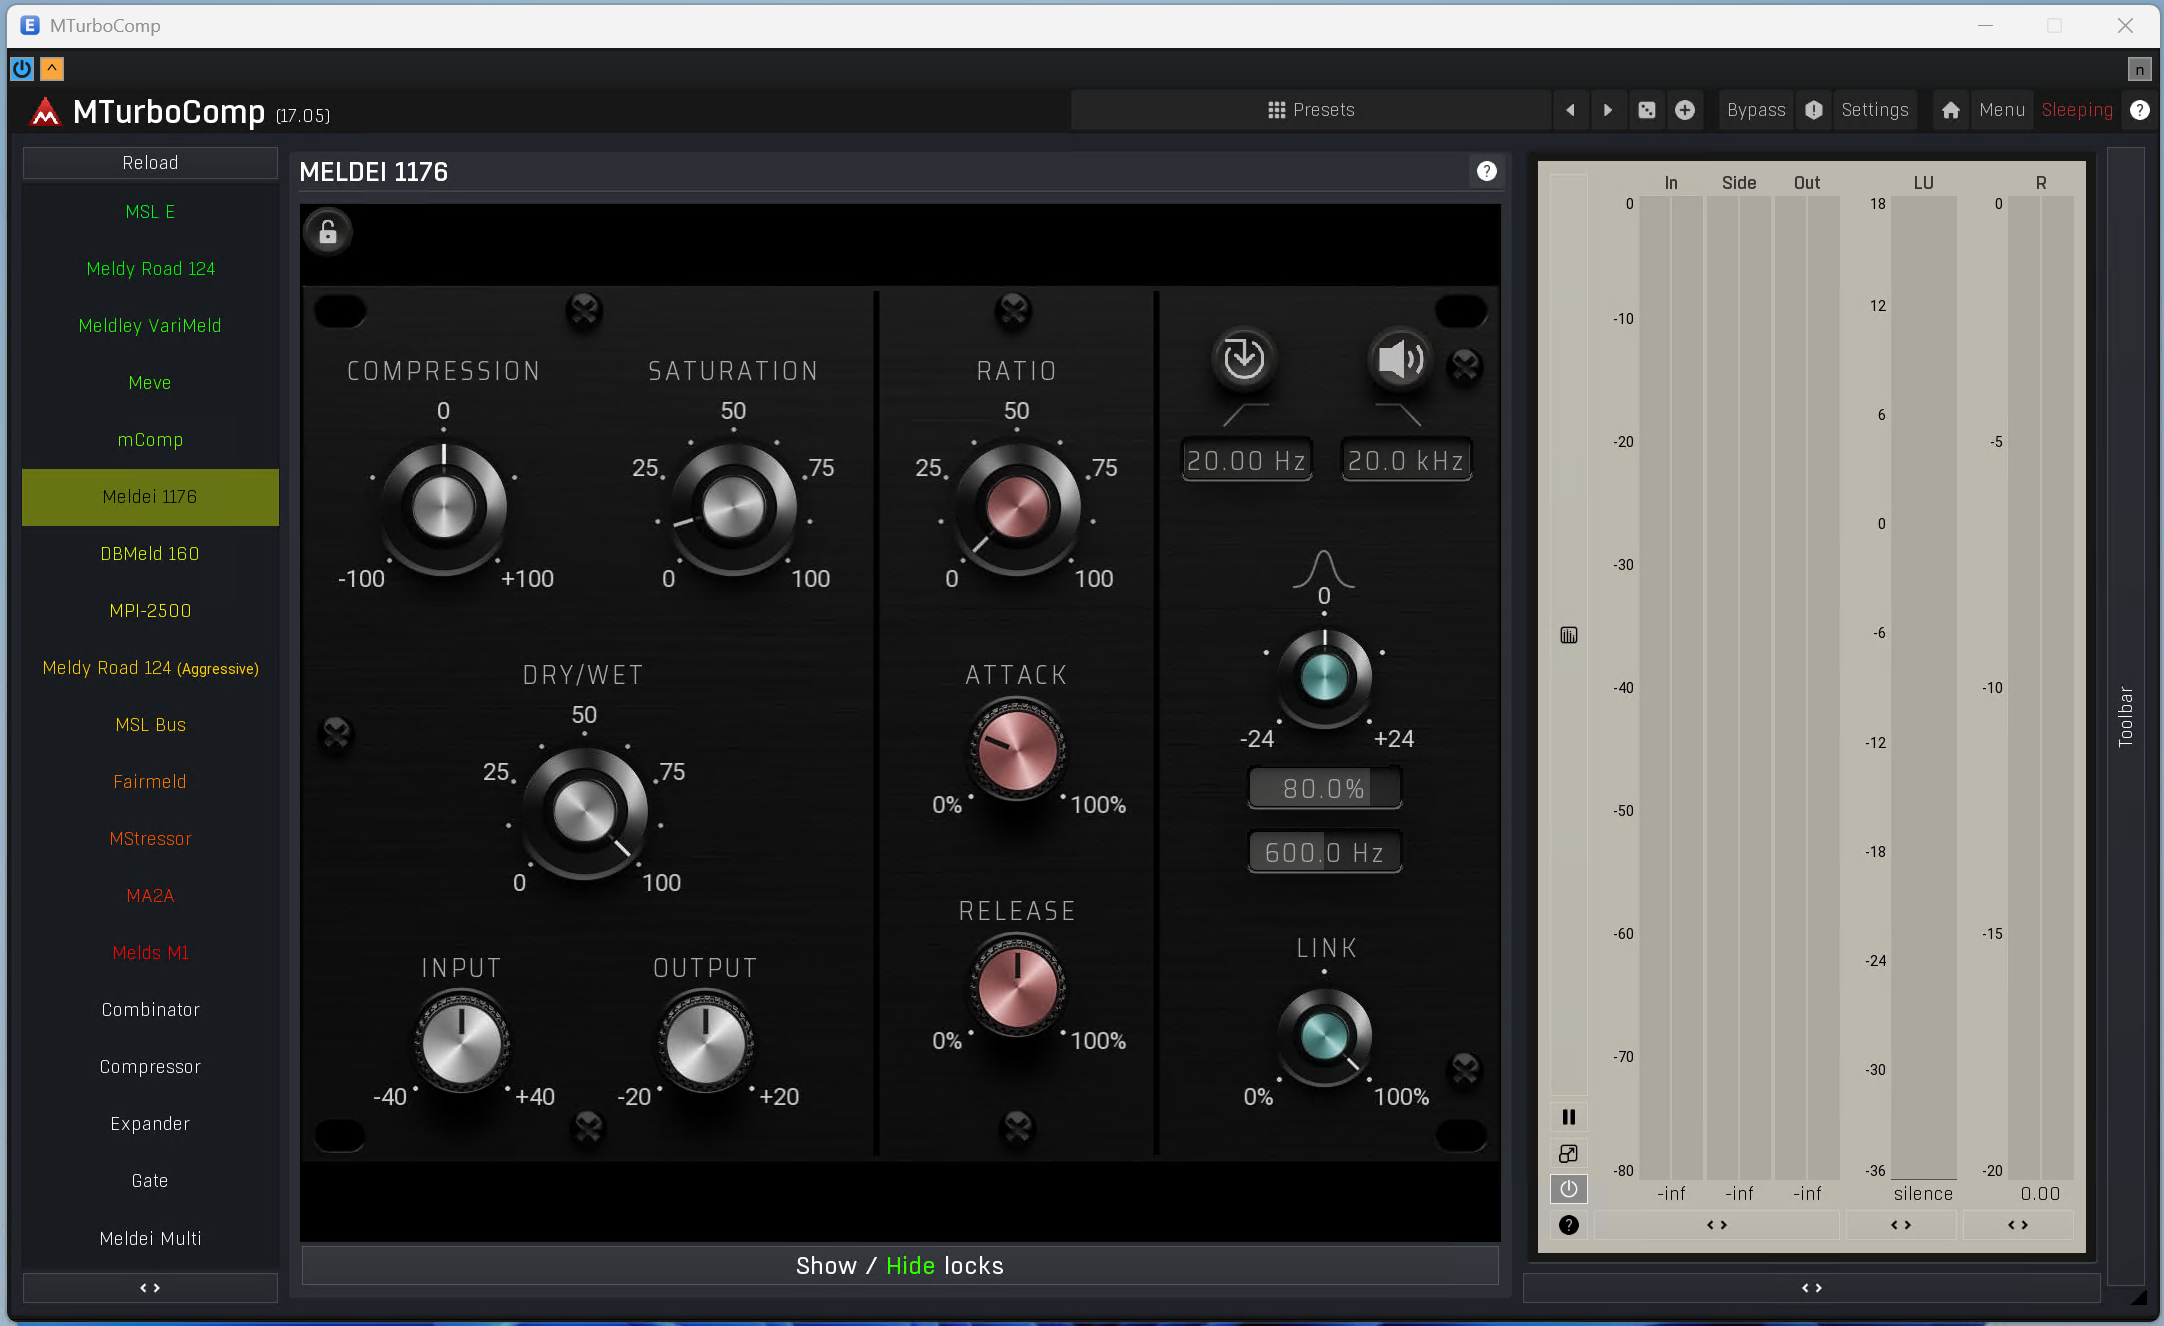Toggle the Bypass button
The width and height of the screenshot is (2164, 1326).
[1756, 110]
